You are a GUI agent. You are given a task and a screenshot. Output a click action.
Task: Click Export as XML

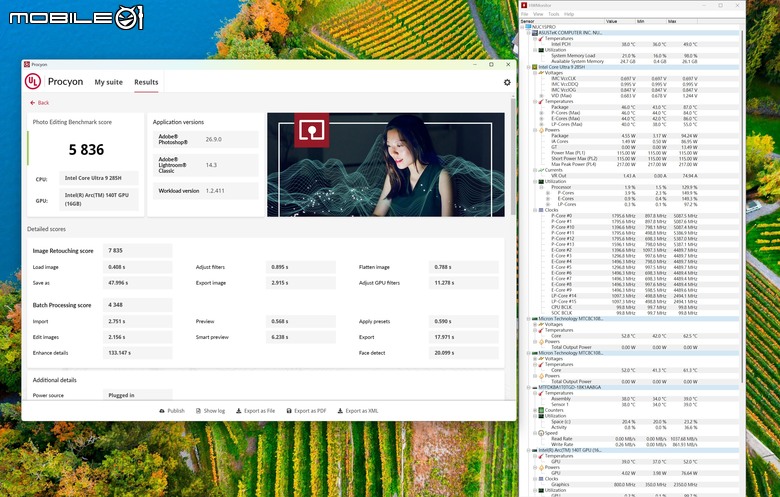(x=358, y=411)
